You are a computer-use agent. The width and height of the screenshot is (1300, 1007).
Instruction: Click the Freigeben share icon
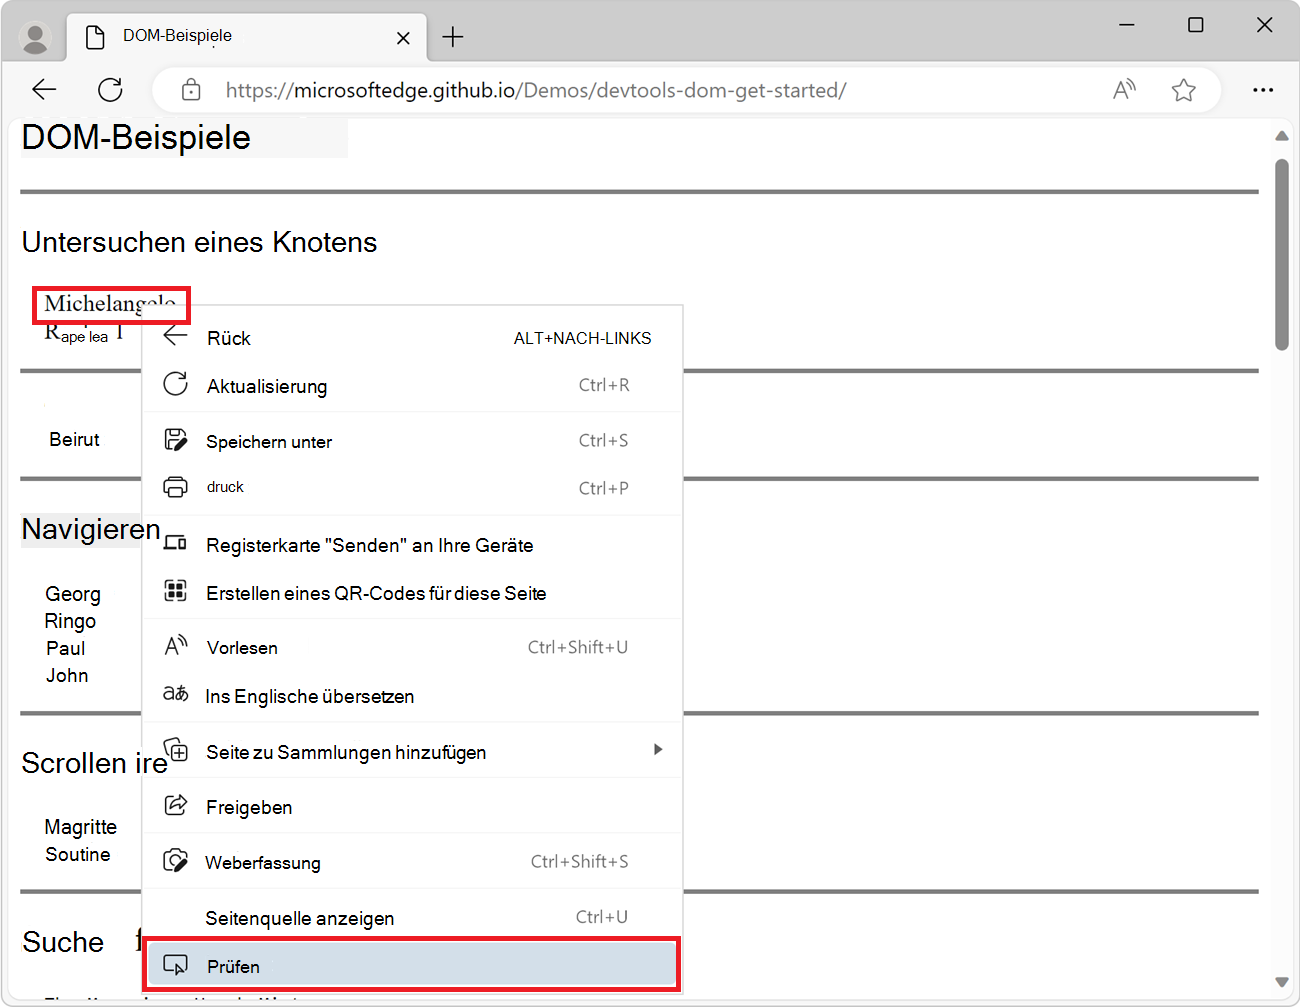pos(176,805)
